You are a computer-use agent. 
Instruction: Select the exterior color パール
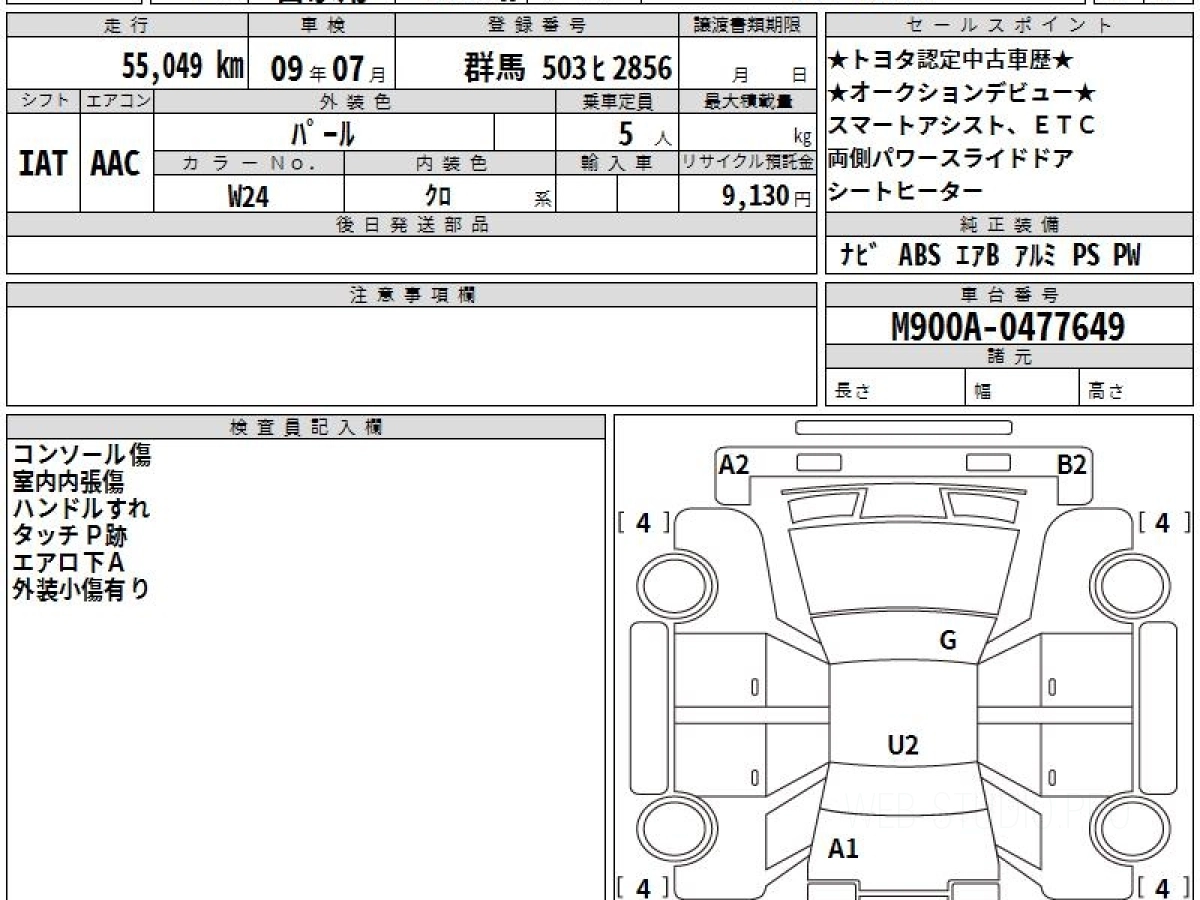[323, 132]
